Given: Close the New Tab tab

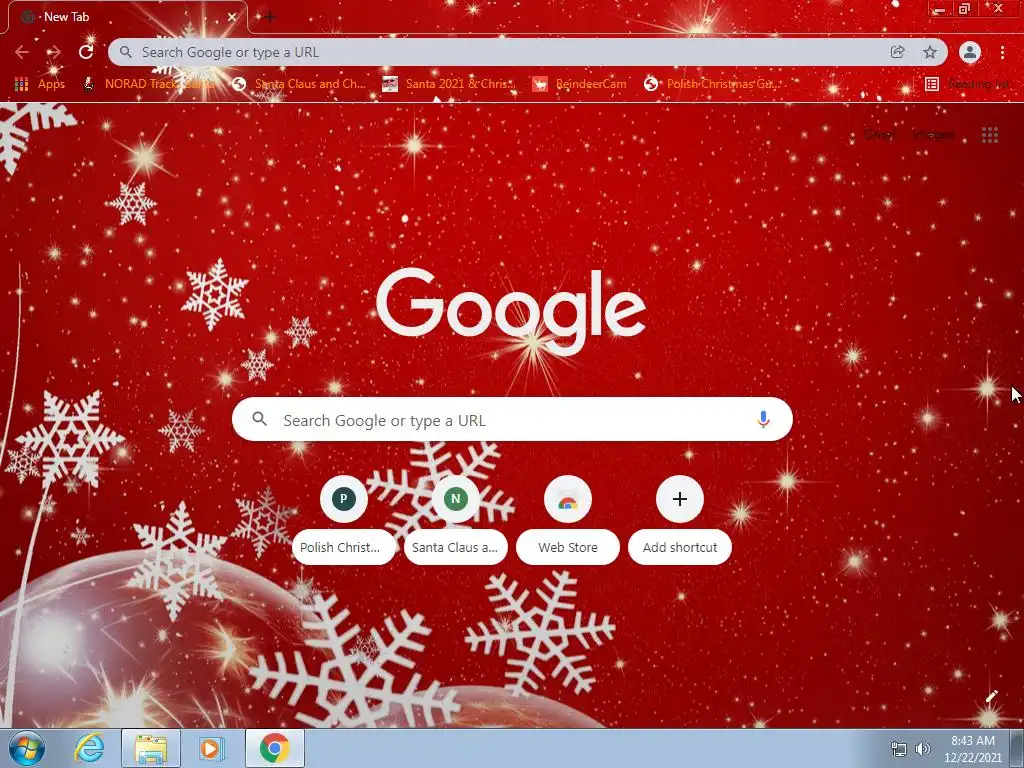Looking at the screenshot, I should [x=232, y=17].
